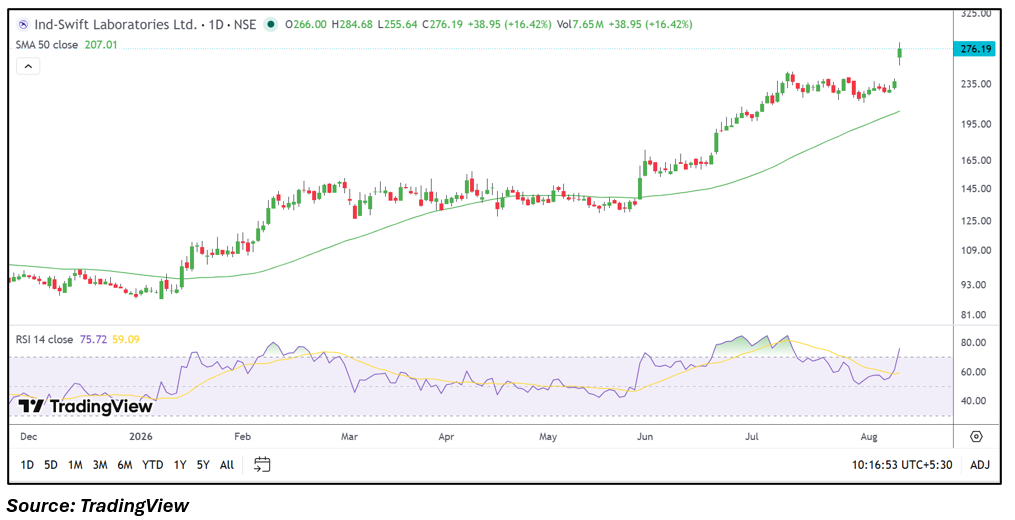Image resolution: width=1015 pixels, height=520 pixels.
Task: Collapse the indicator legend with the chevron button
Action: (x=28, y=66)
